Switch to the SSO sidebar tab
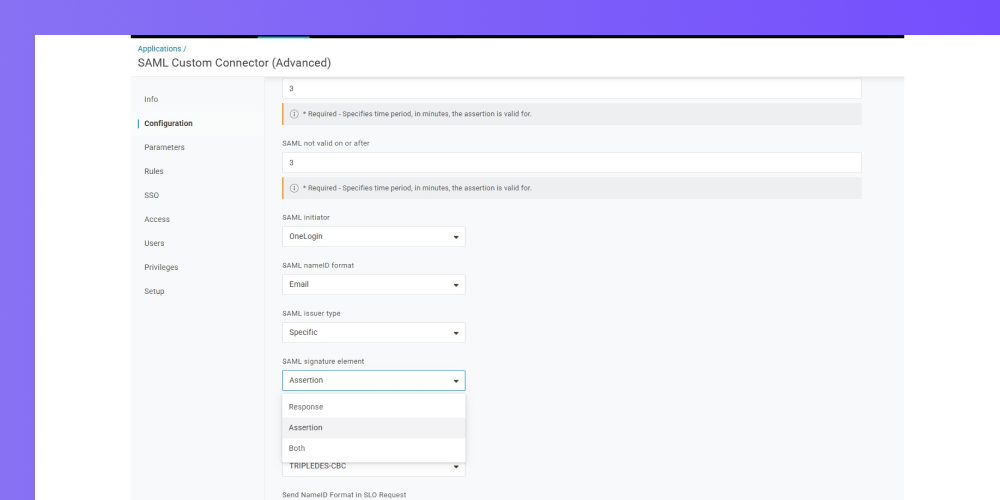The height and width of the screenshot is (500, 1000). coord(152,196)
